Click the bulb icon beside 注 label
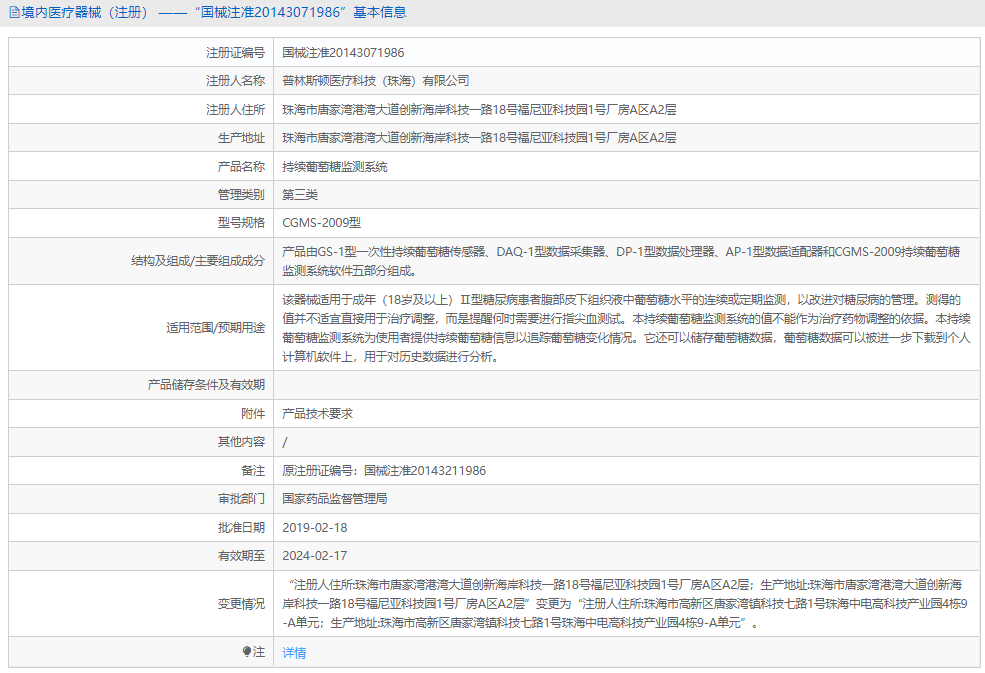985x673 pixels. pos(247,652)
